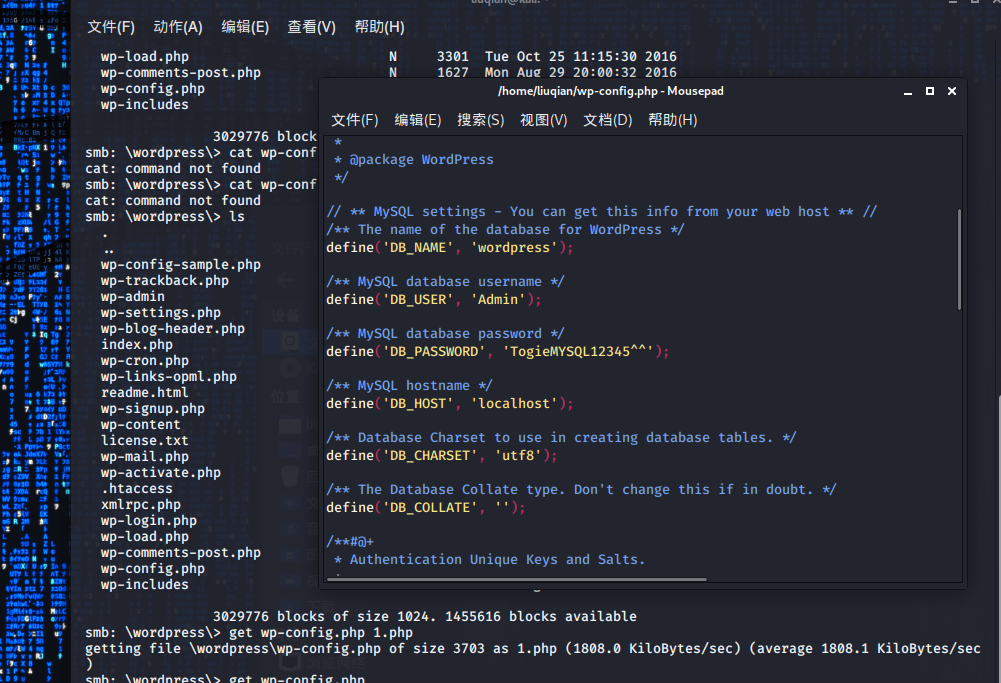The width and height of the screenshot is (1001, 683).
Task: Open Mousepad 编辑(E) menu
Action: [418, 120]
